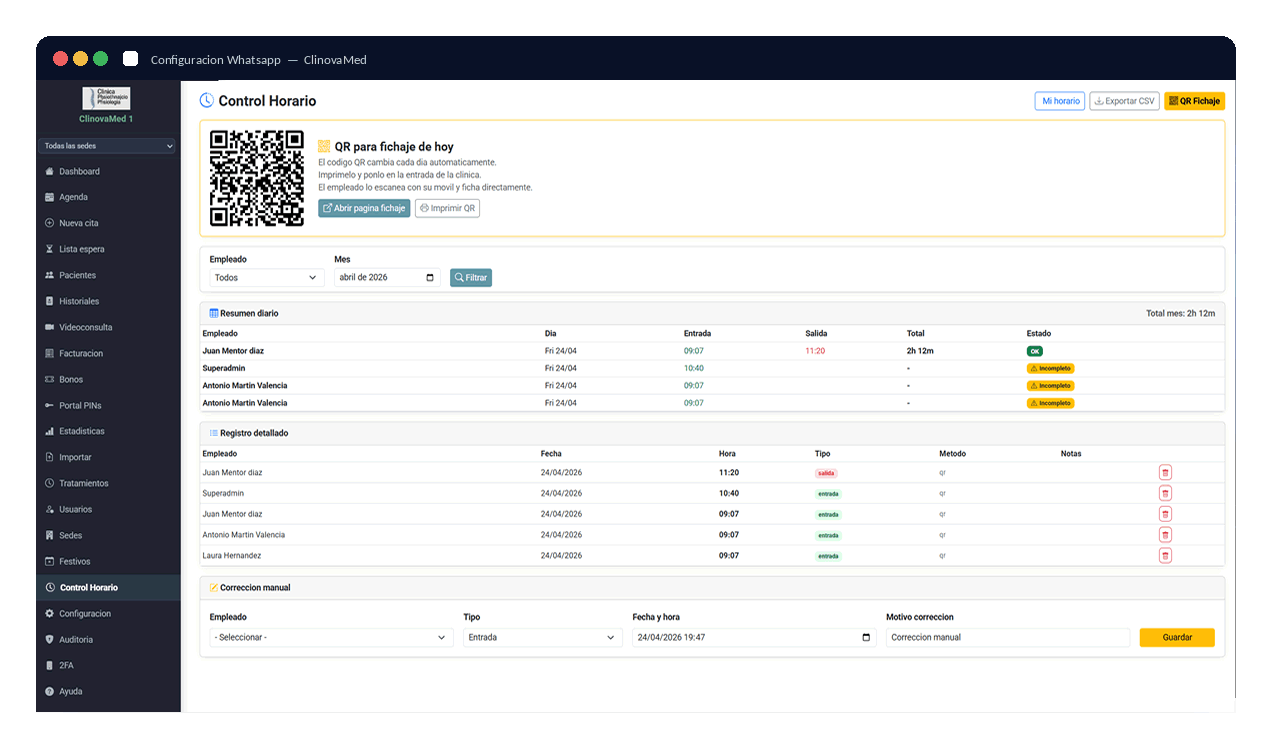Image resolution: width=1272 pixels, height=745 pixels.
Task: Open the Tipo dropdown showing Entrada
Action: click(x=543, y=637)
